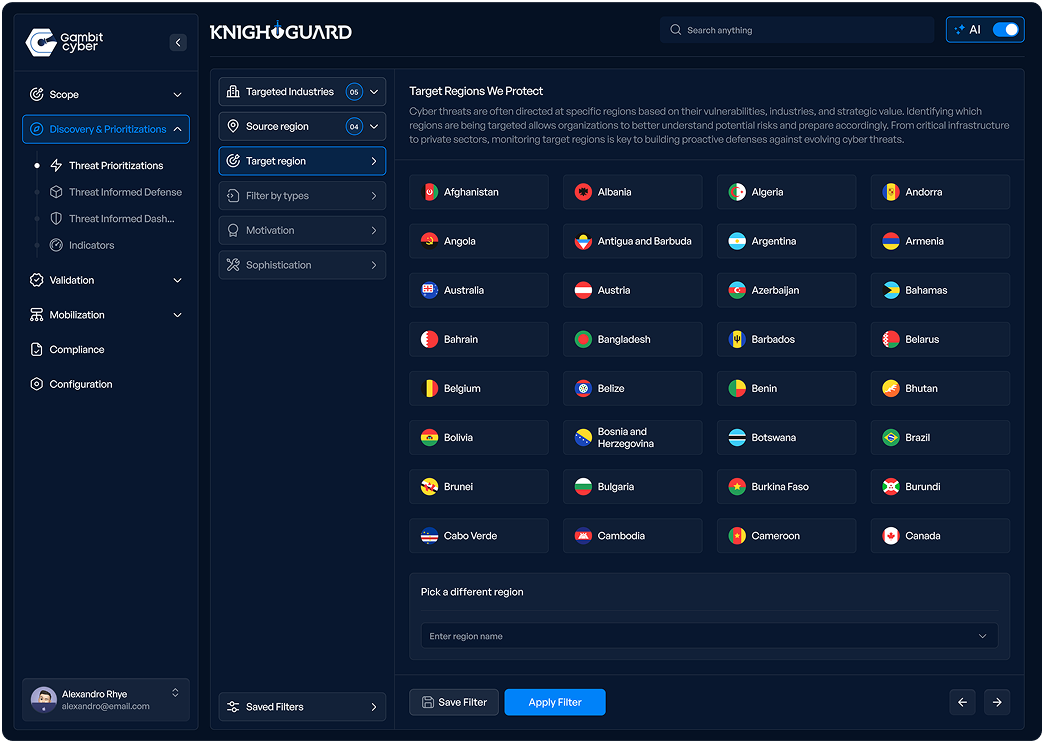Click the AI sparkle icon
The image size is (1044, 743).
coord(959,30)
